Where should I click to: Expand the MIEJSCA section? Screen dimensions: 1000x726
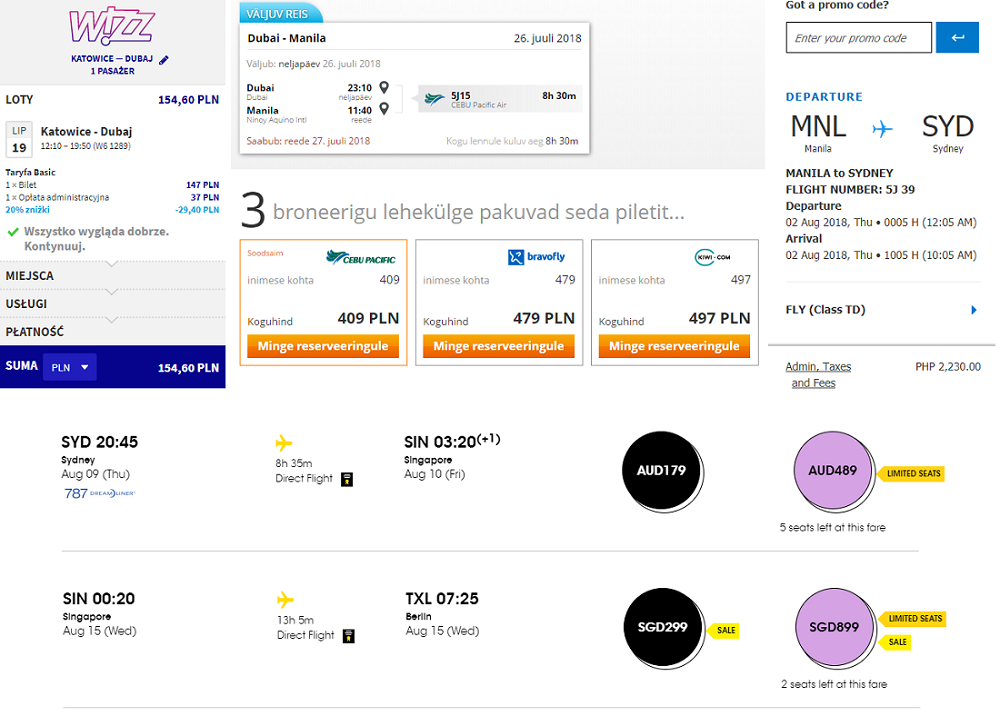(112, 276)
